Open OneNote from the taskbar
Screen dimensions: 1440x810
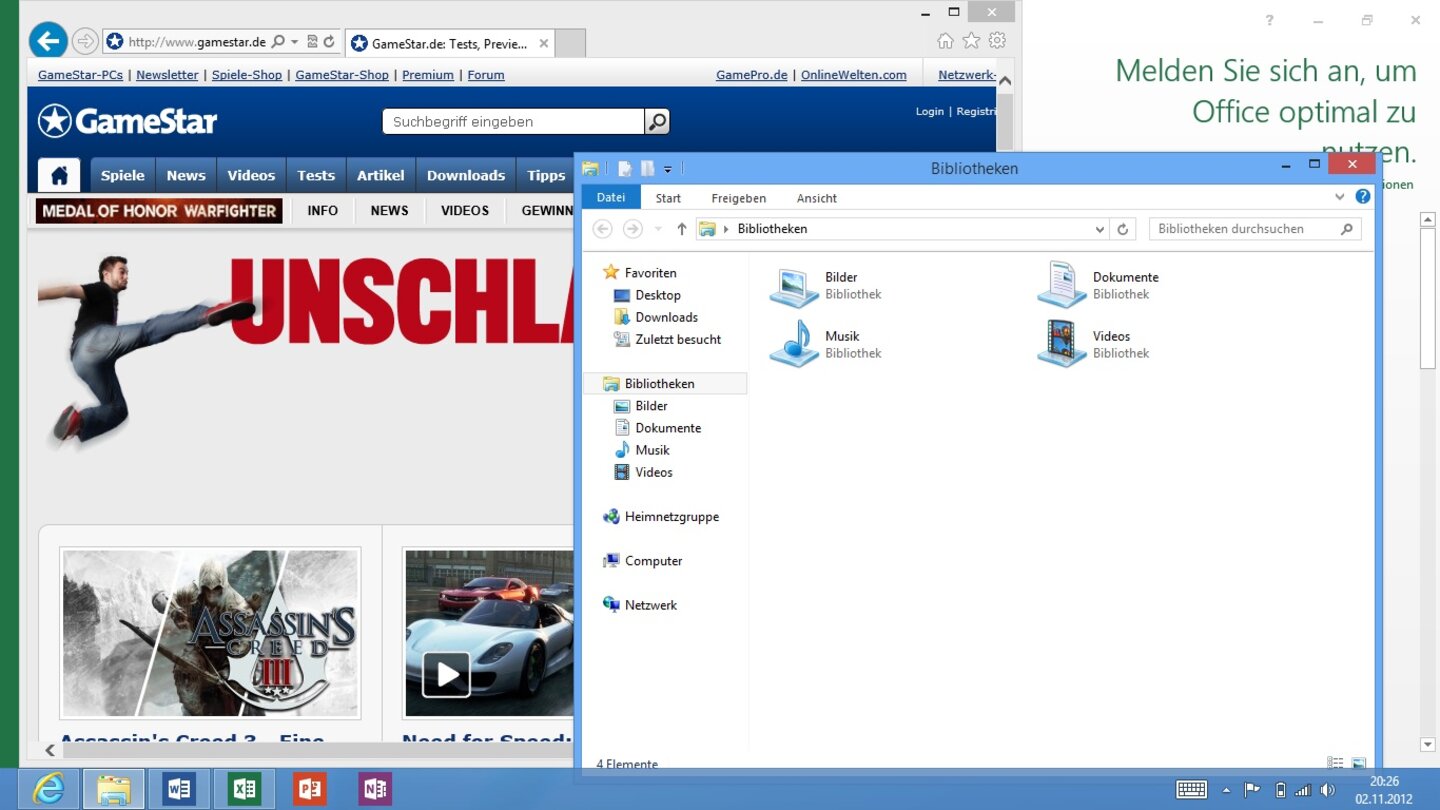click(x=375, y=789)
